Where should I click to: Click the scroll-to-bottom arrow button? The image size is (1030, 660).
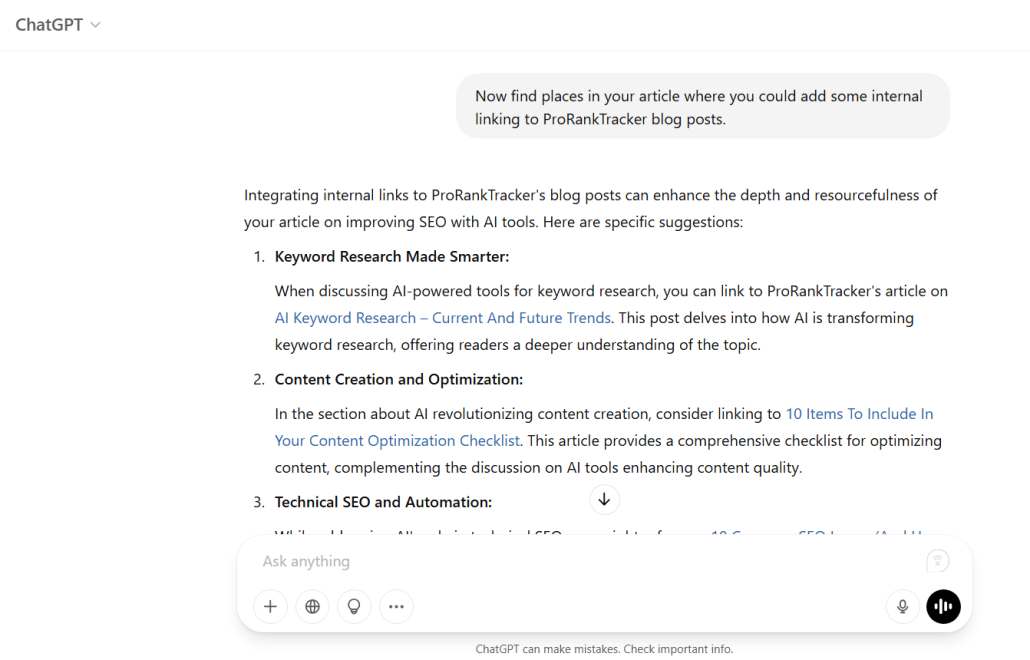pos(604,500)
